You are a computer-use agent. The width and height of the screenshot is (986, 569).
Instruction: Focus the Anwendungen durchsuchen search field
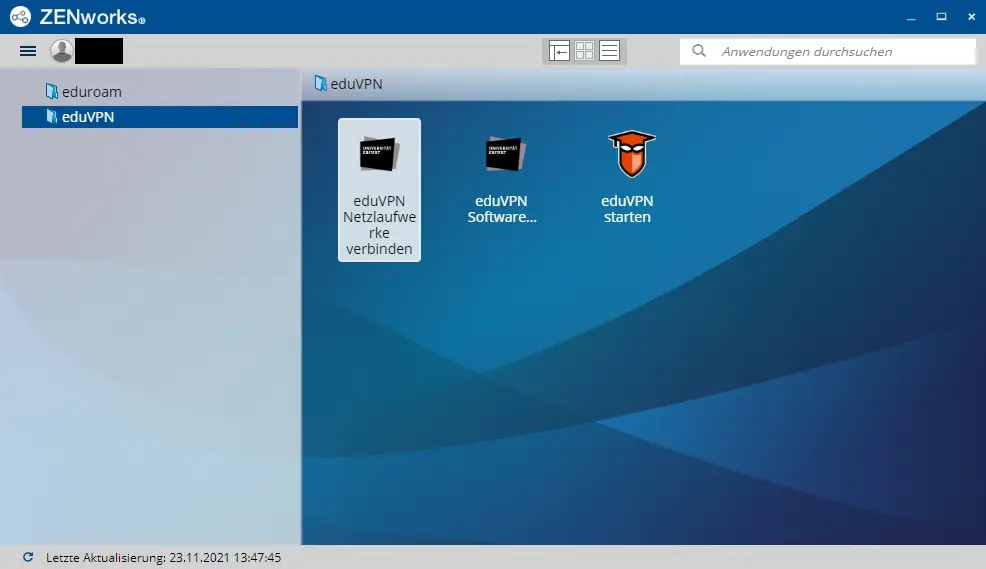click(840, 51)
